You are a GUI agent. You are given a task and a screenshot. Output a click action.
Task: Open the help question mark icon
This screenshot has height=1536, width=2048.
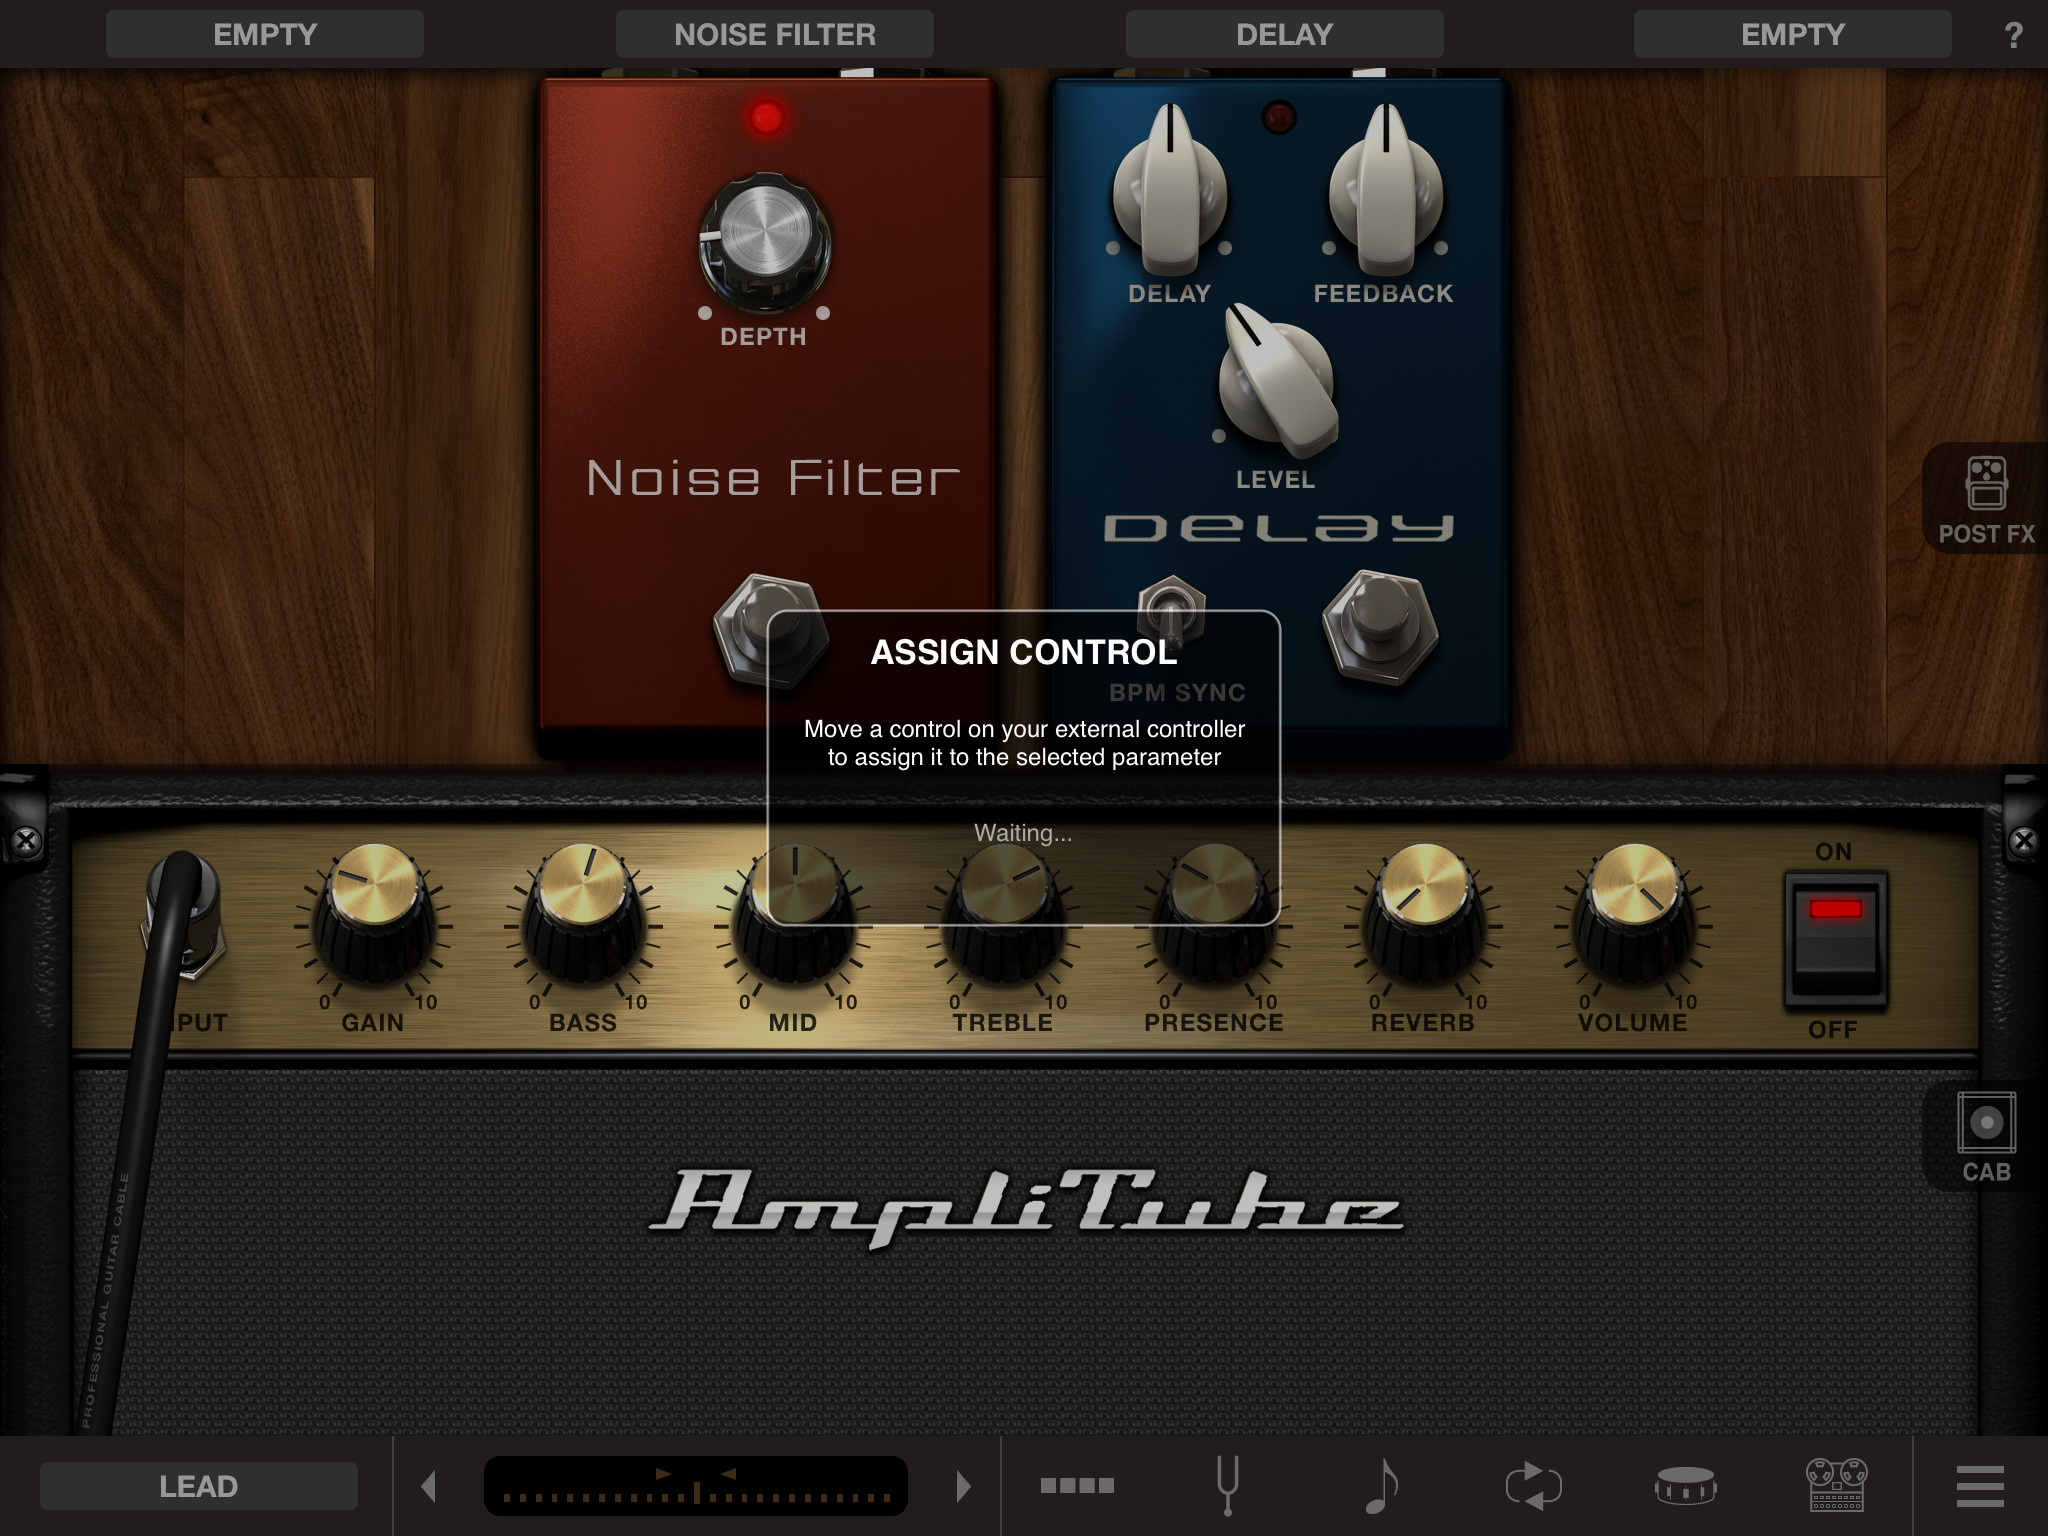2013,35
